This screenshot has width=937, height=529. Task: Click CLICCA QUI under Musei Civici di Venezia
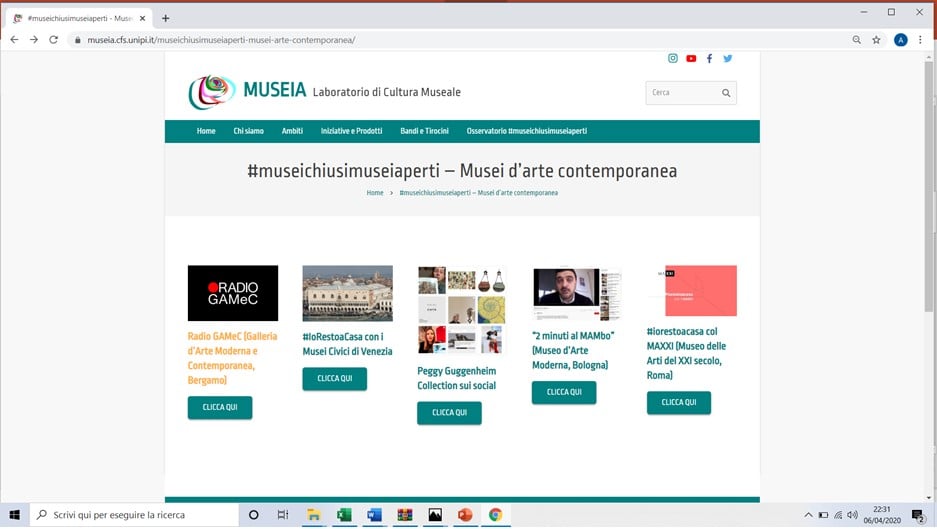pyautogui.click(x=335, y=379)
